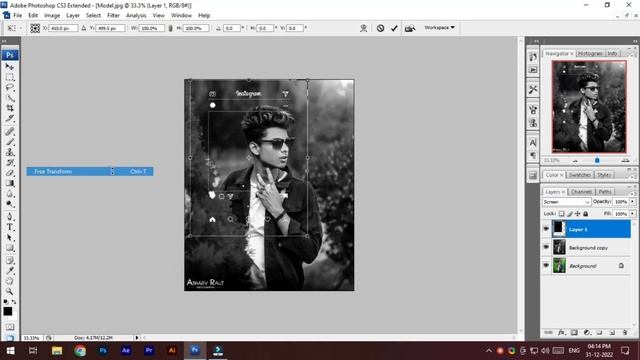
Task: Switch to the Styles tab
Action: (604, 175)
